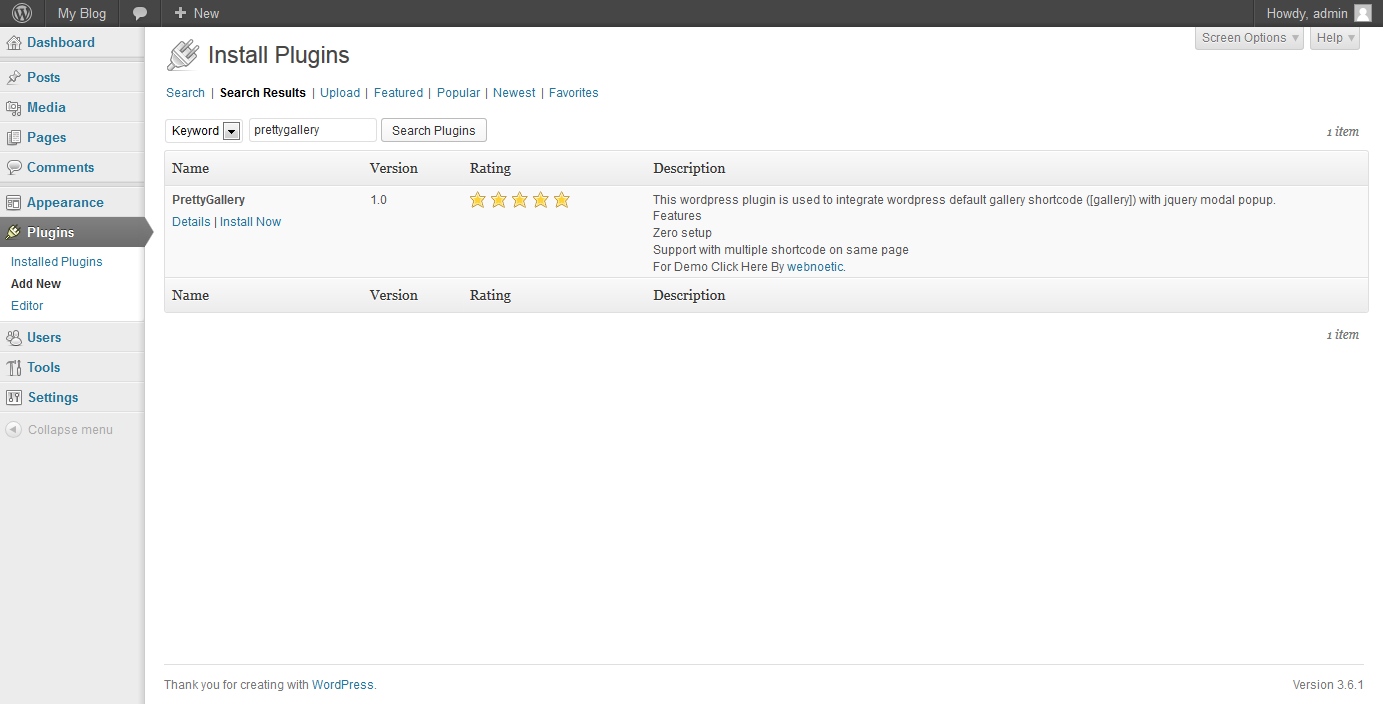Click the five-star rating of PrettyGallery

click(x=519, y=200)
